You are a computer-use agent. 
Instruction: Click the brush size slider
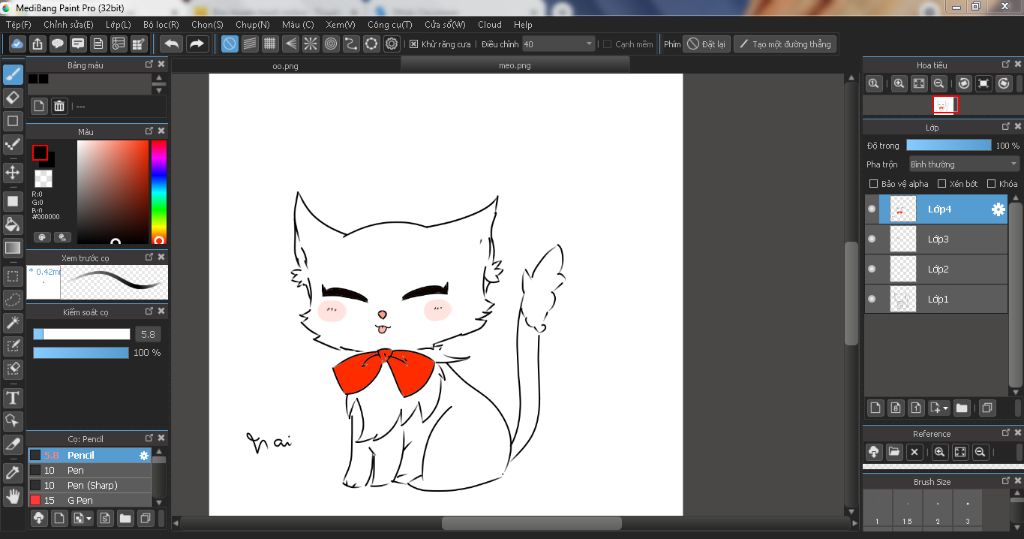(82, 335)
